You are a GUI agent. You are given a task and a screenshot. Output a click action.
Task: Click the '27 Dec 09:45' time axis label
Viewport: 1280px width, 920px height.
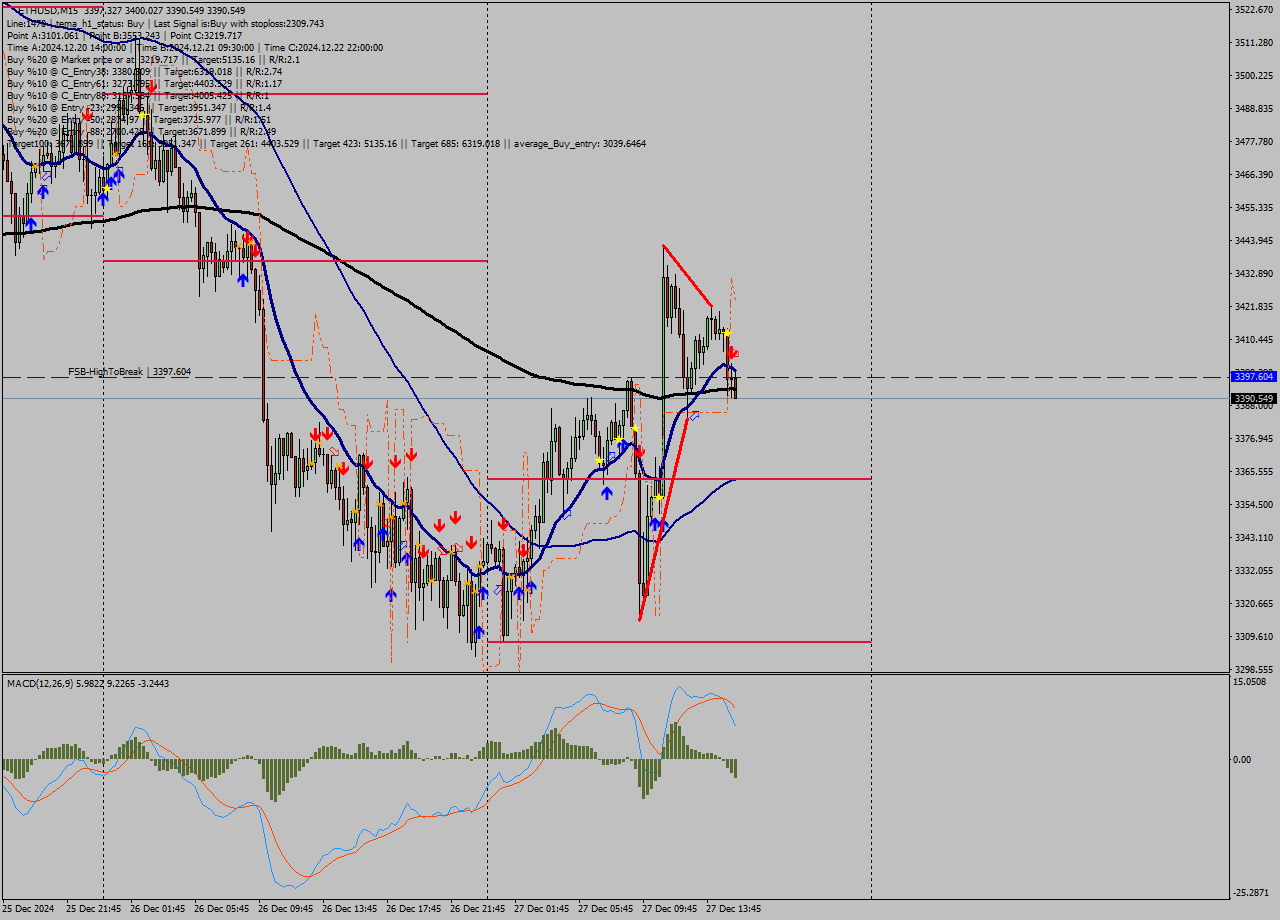click(670, 909)
